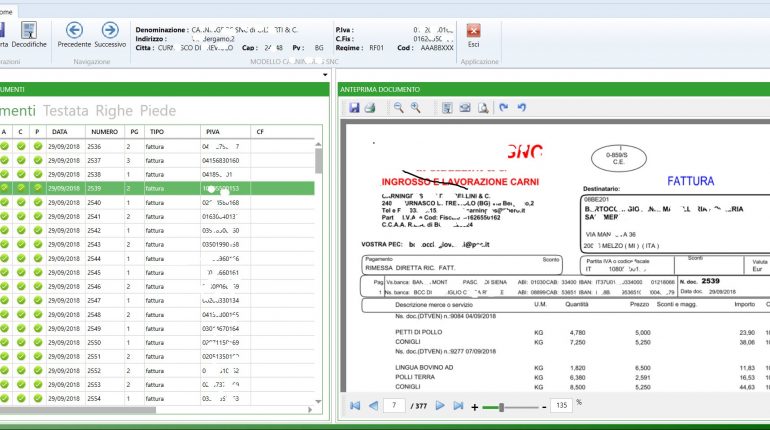Jump to last page of preview
Viewport: 770px width, 430px height.
(x=458, y=405)
